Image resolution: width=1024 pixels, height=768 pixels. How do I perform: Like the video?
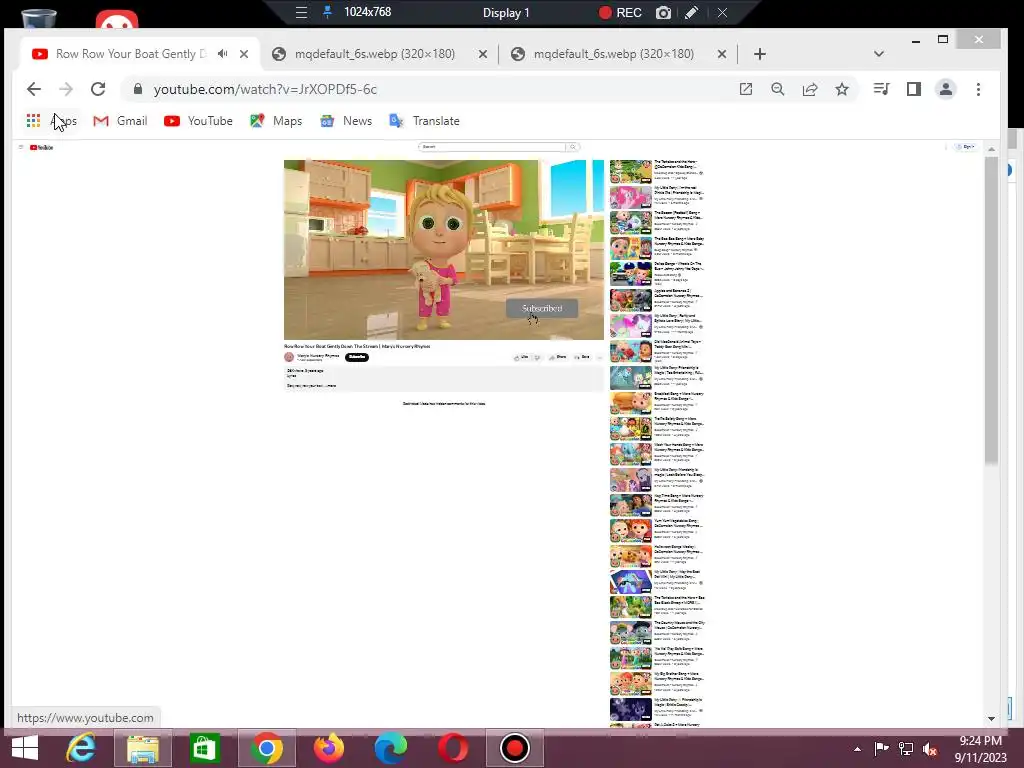521,357
